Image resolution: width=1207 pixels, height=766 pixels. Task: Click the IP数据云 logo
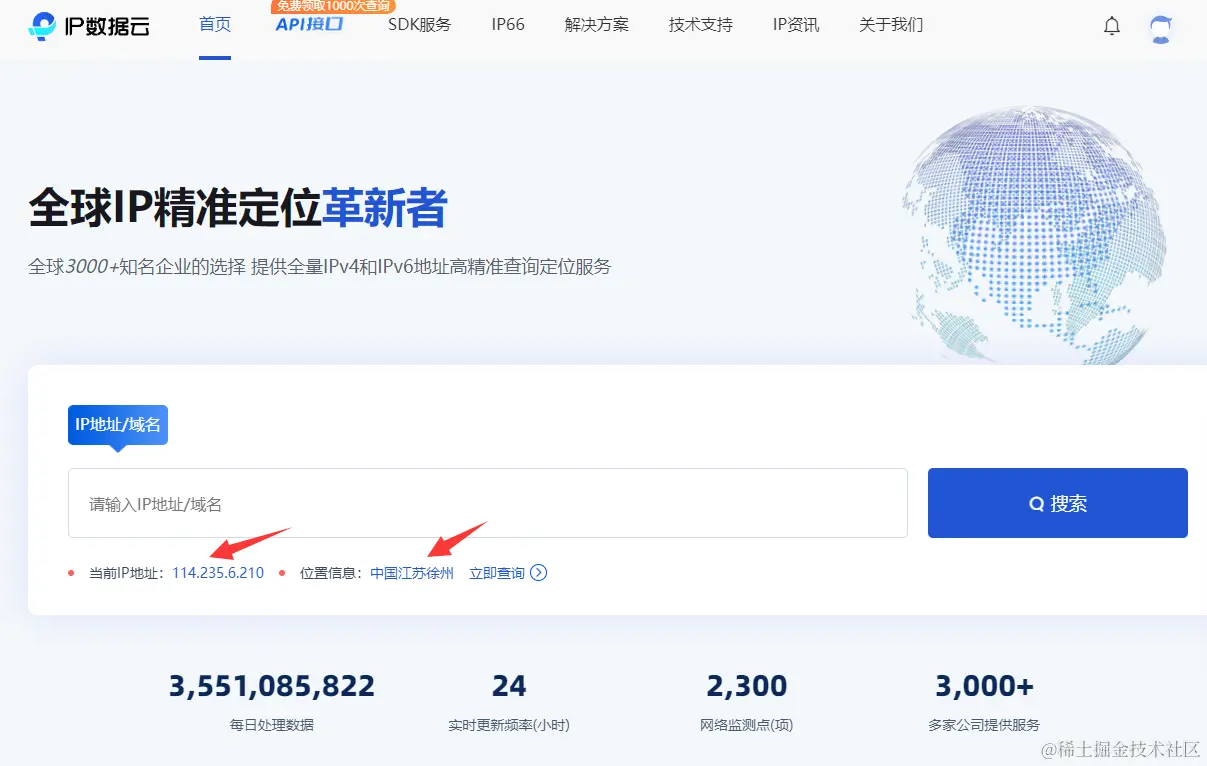coord(89,26)
